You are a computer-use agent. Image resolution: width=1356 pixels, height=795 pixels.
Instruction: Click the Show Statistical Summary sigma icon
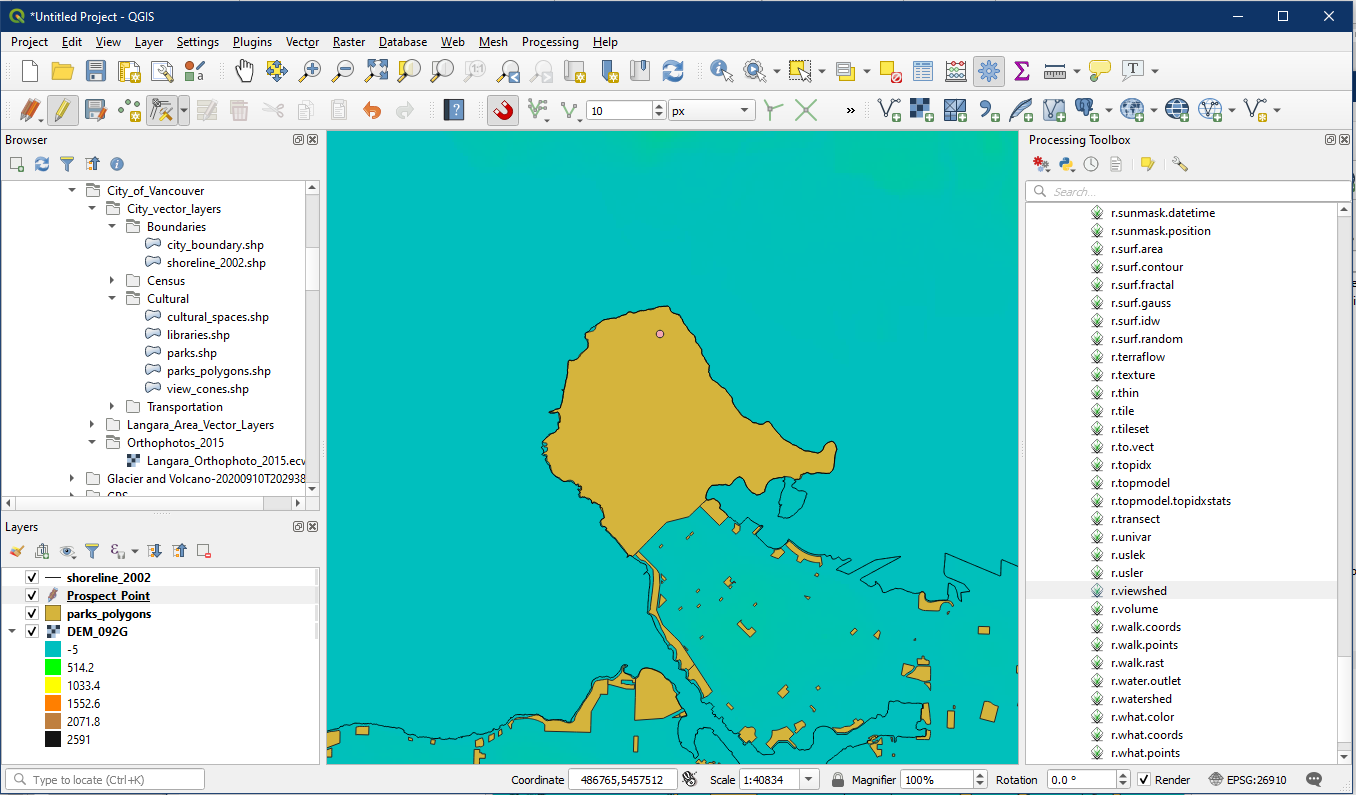point(1021,71)
